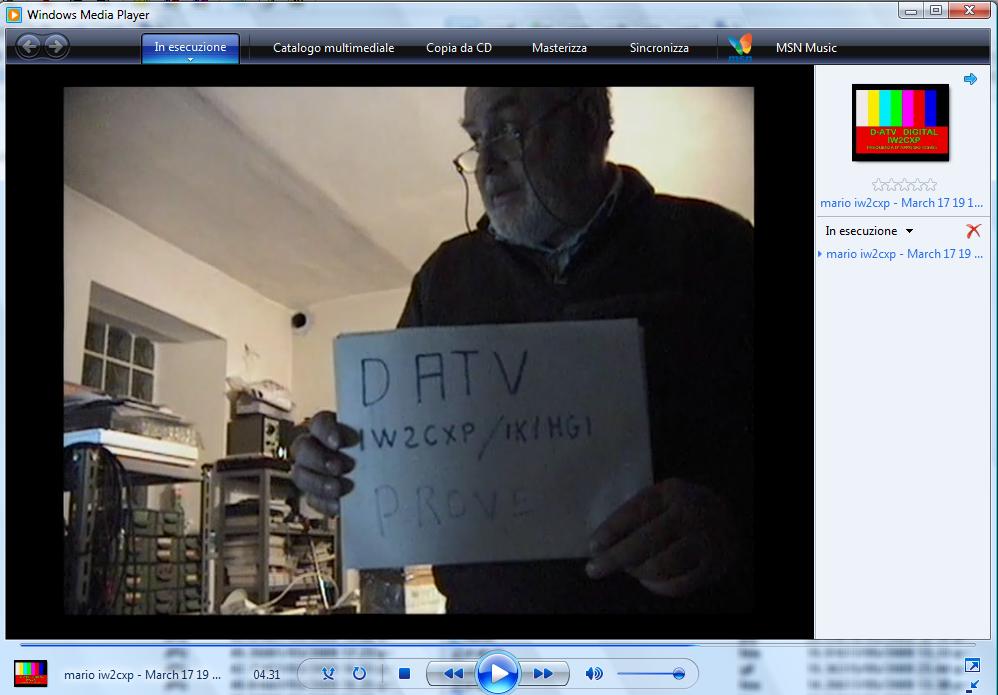Image resolution: width=998 pixels, height=695 pixels.
Task: Open the mario iw2cxp title link under the stars
Action: pyautogui.click(x=901, y=203)
